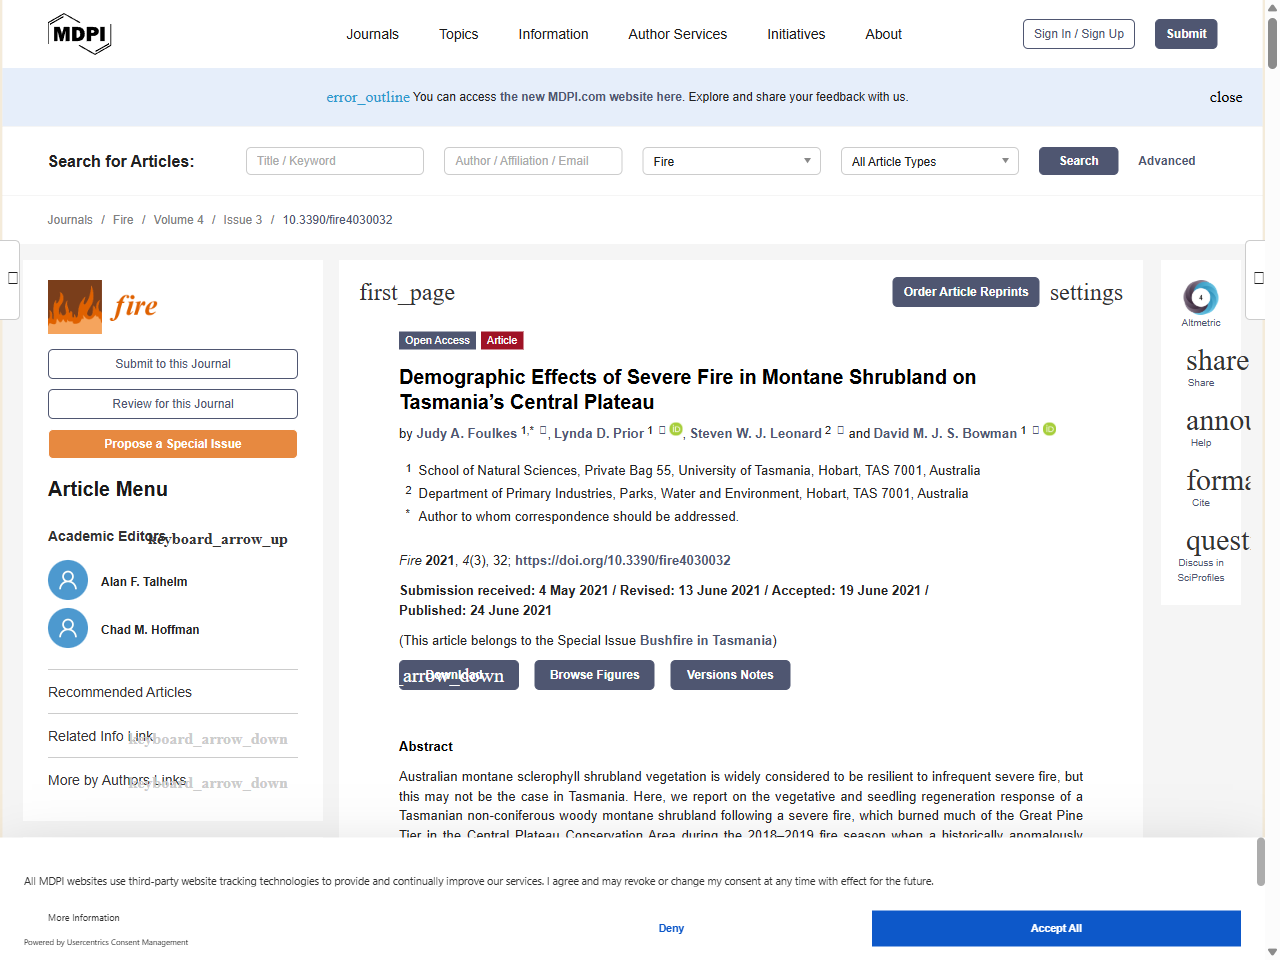Click the MDPI logo
The height and width of the screenshot is (960, 1280).
tap(79, 34)
